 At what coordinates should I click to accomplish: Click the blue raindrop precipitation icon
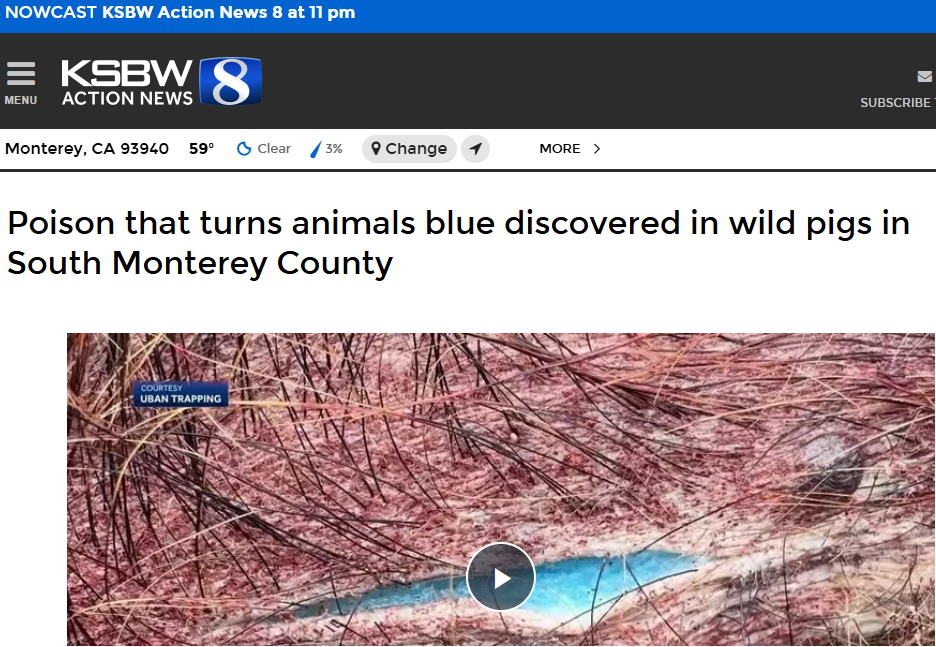tap(315, 149)
